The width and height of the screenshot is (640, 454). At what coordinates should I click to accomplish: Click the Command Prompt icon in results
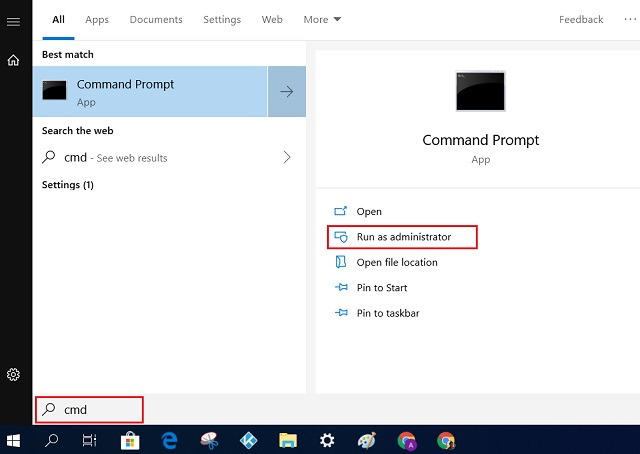54,90
